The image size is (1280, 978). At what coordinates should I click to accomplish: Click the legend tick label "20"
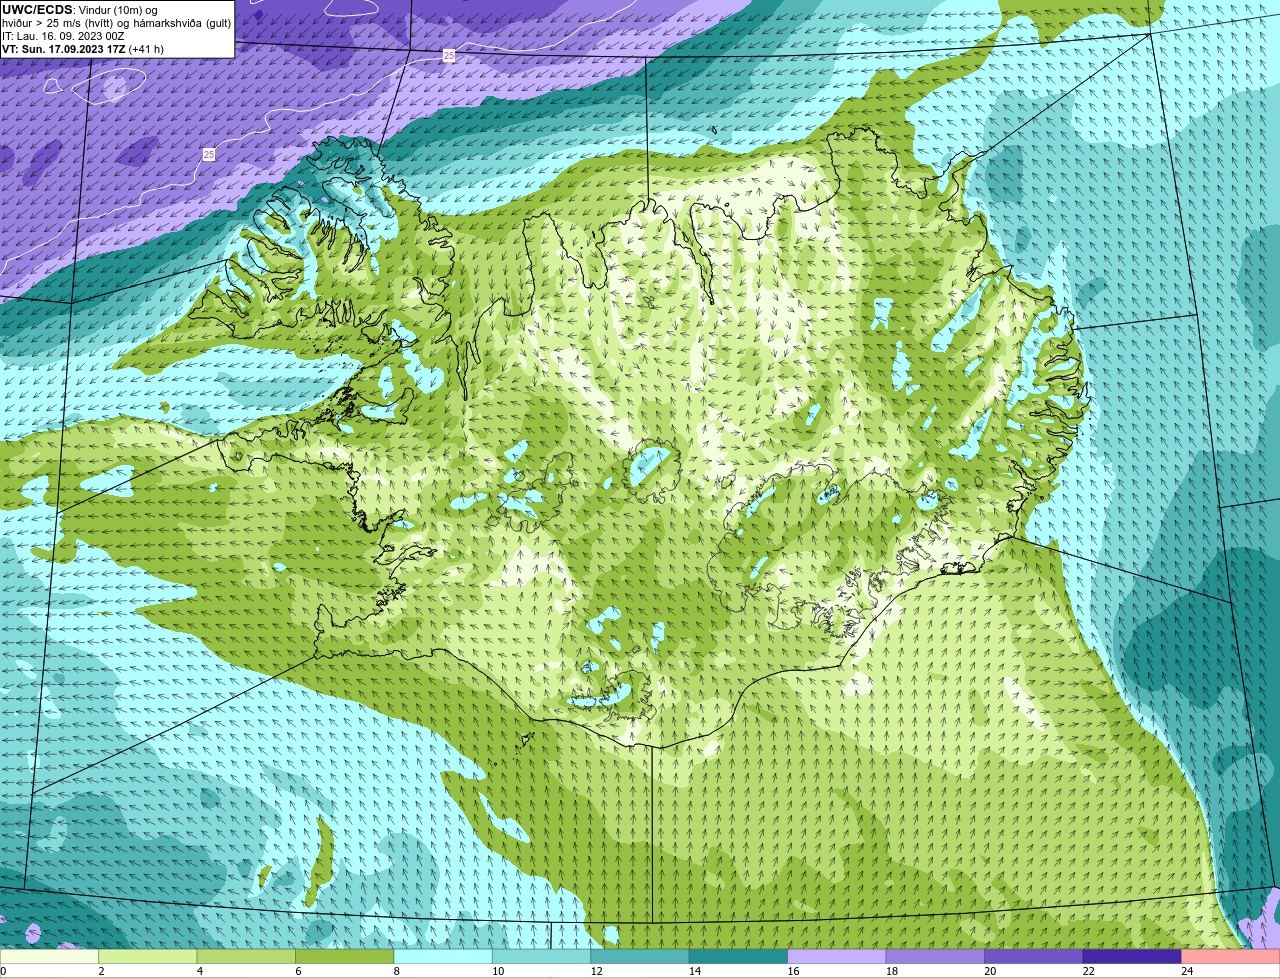[x=990, y=971]
